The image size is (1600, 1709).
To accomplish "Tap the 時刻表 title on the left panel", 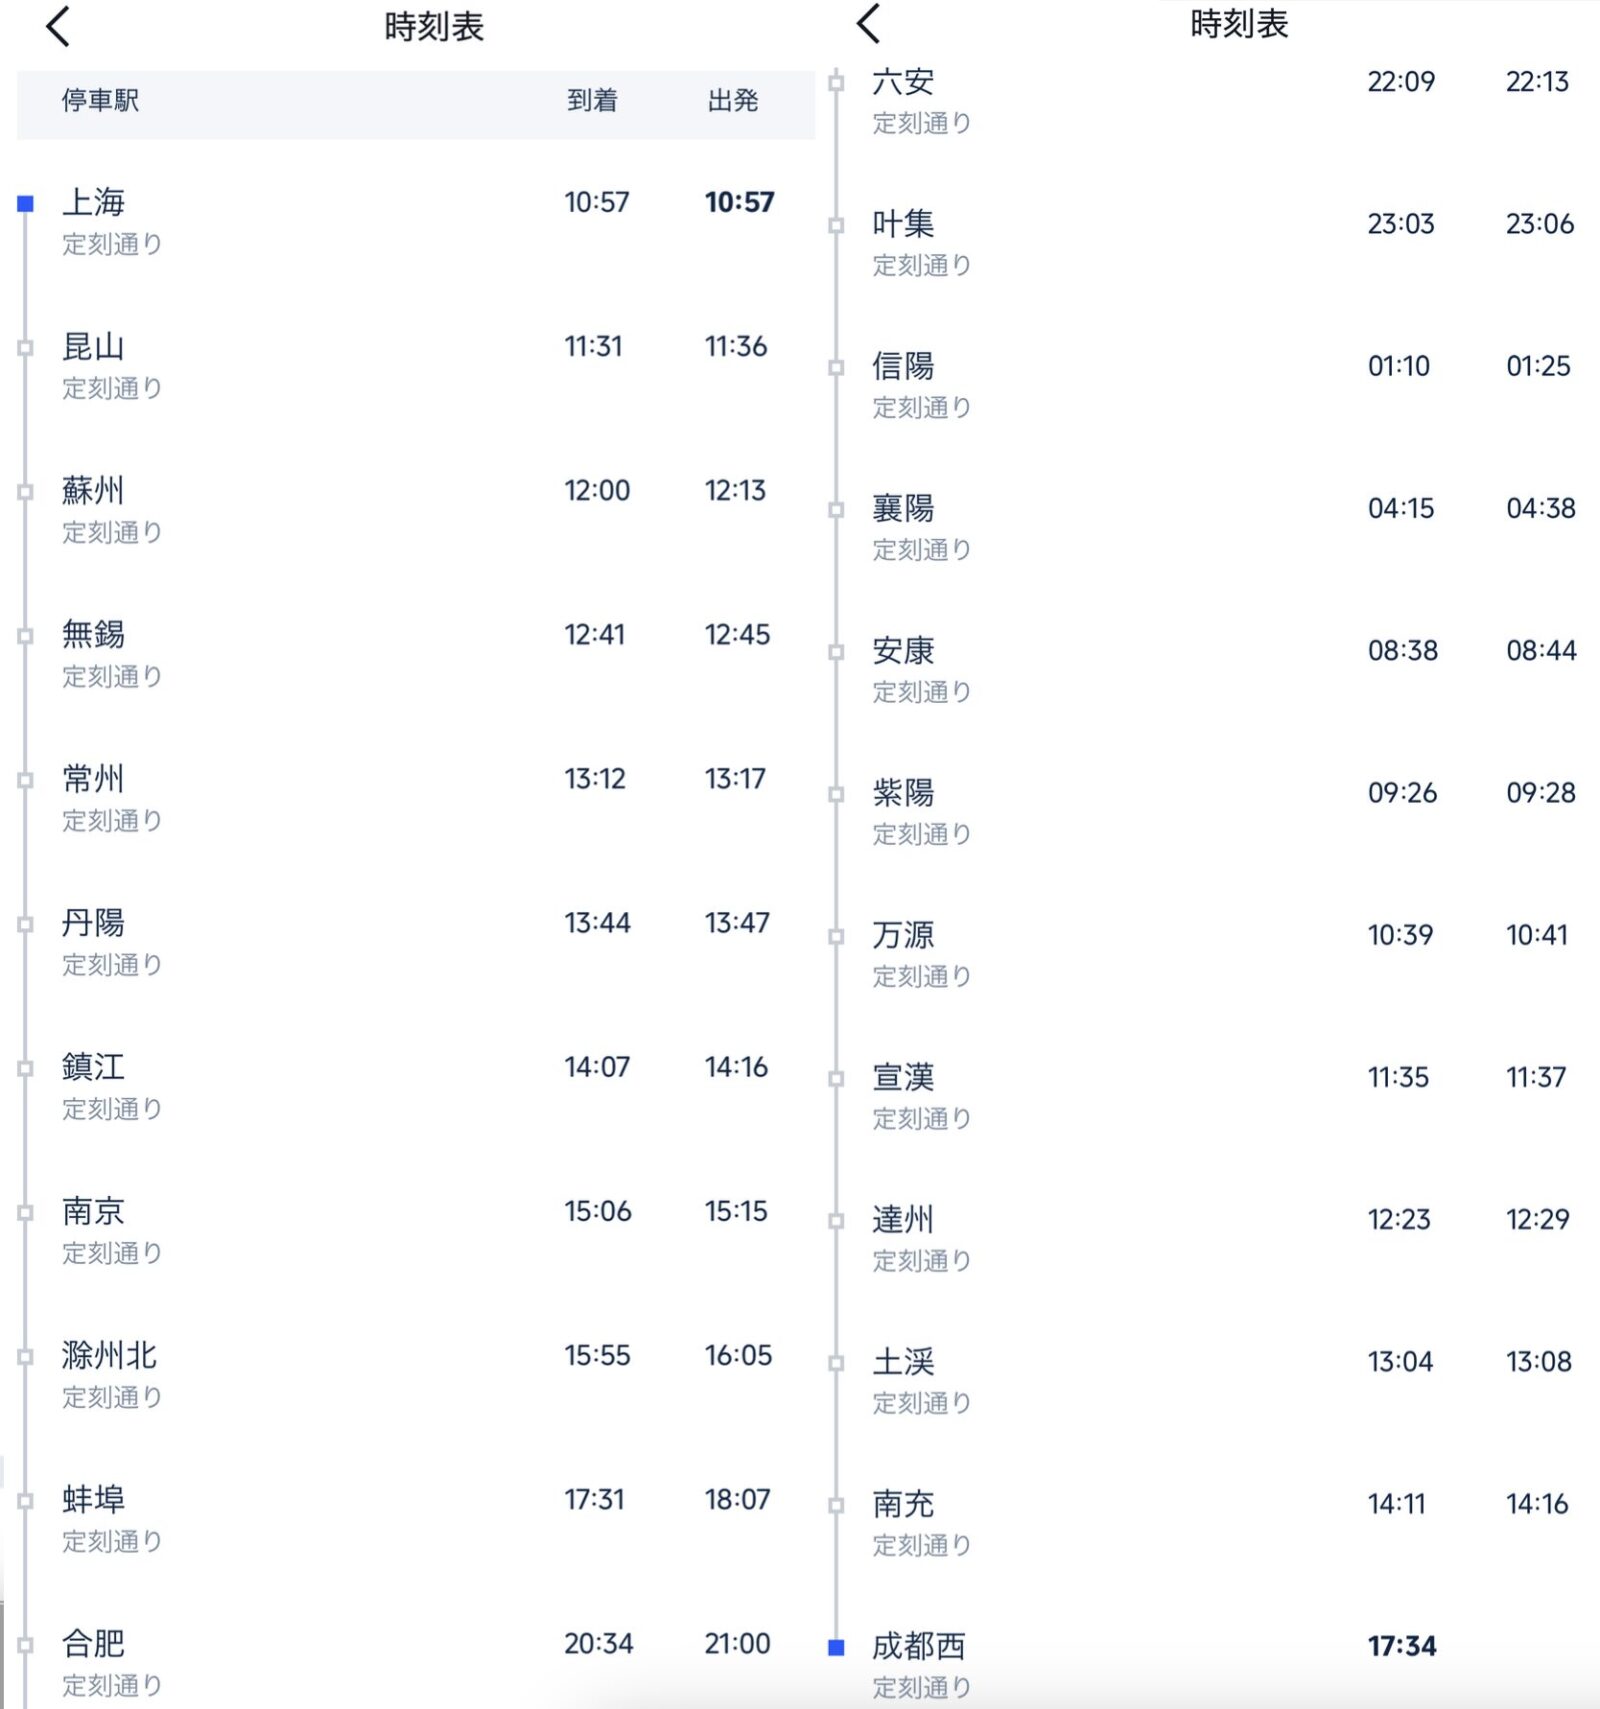I will pyautogui.click(x=434, y=27).
